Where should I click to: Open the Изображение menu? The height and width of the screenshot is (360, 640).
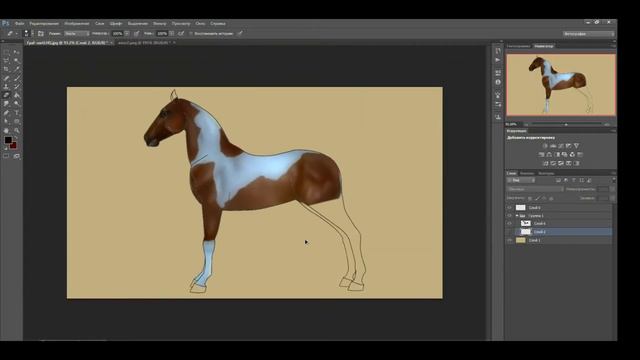coord(77,24)
